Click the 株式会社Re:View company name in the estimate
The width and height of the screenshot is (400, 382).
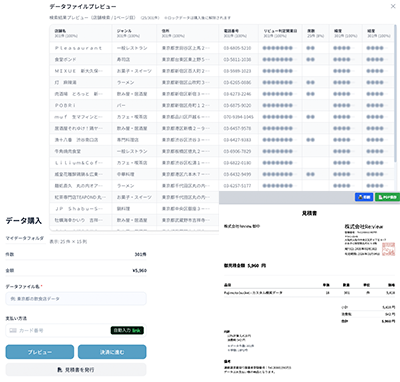(x=364, y=226)
